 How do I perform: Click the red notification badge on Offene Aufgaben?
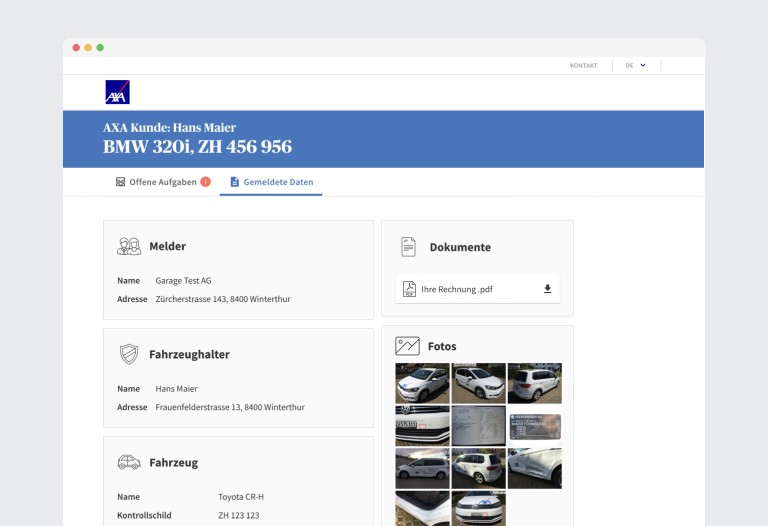click(206, 182)
